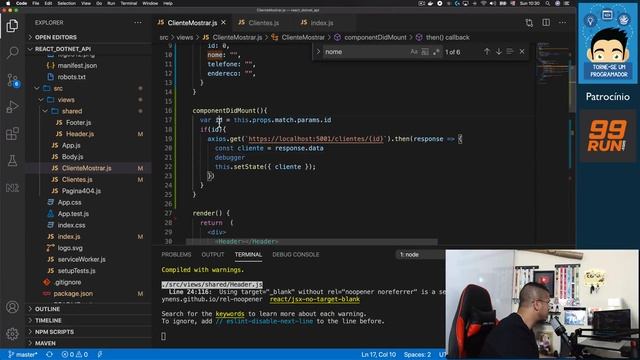Click ClienteMostrar class in breadcrumb

303,37
